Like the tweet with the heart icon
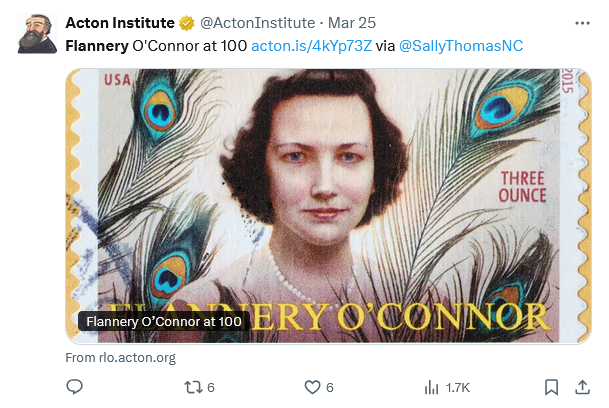This screenshot has height=408, width=609. (x=311, y=387)
